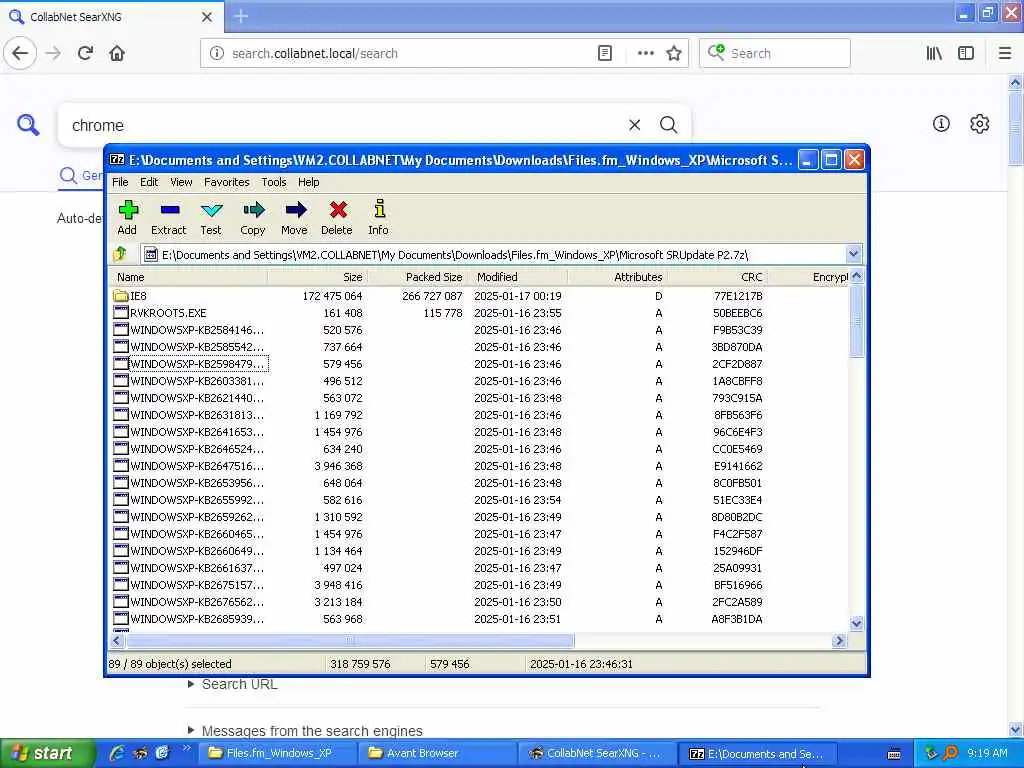Expand the Search URL section

232,684
